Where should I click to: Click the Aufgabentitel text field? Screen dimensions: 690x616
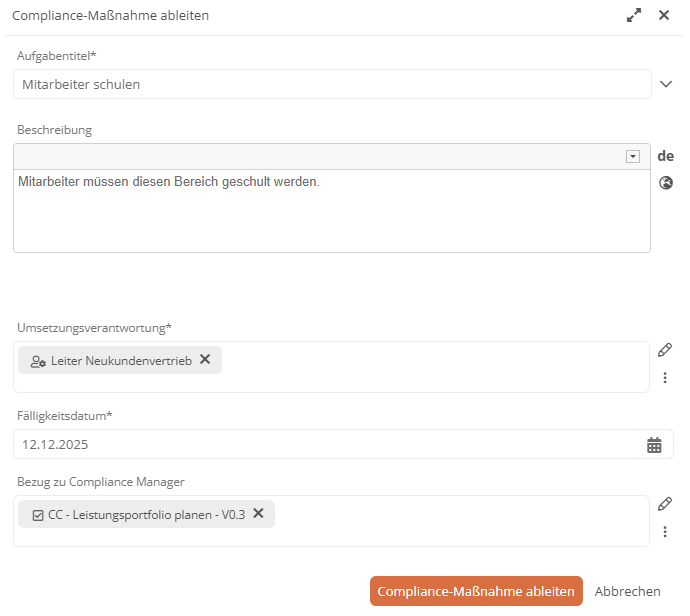tap(332, 84)
